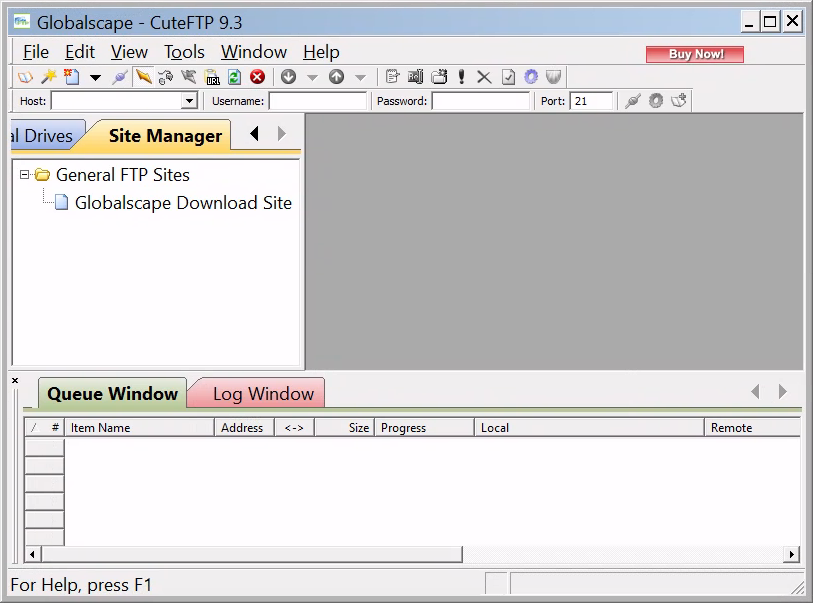The height and width of the screenshot is (603, 813).
Task: Open the New dropdown arrow in toolbar
Action: tap(95, 78)
